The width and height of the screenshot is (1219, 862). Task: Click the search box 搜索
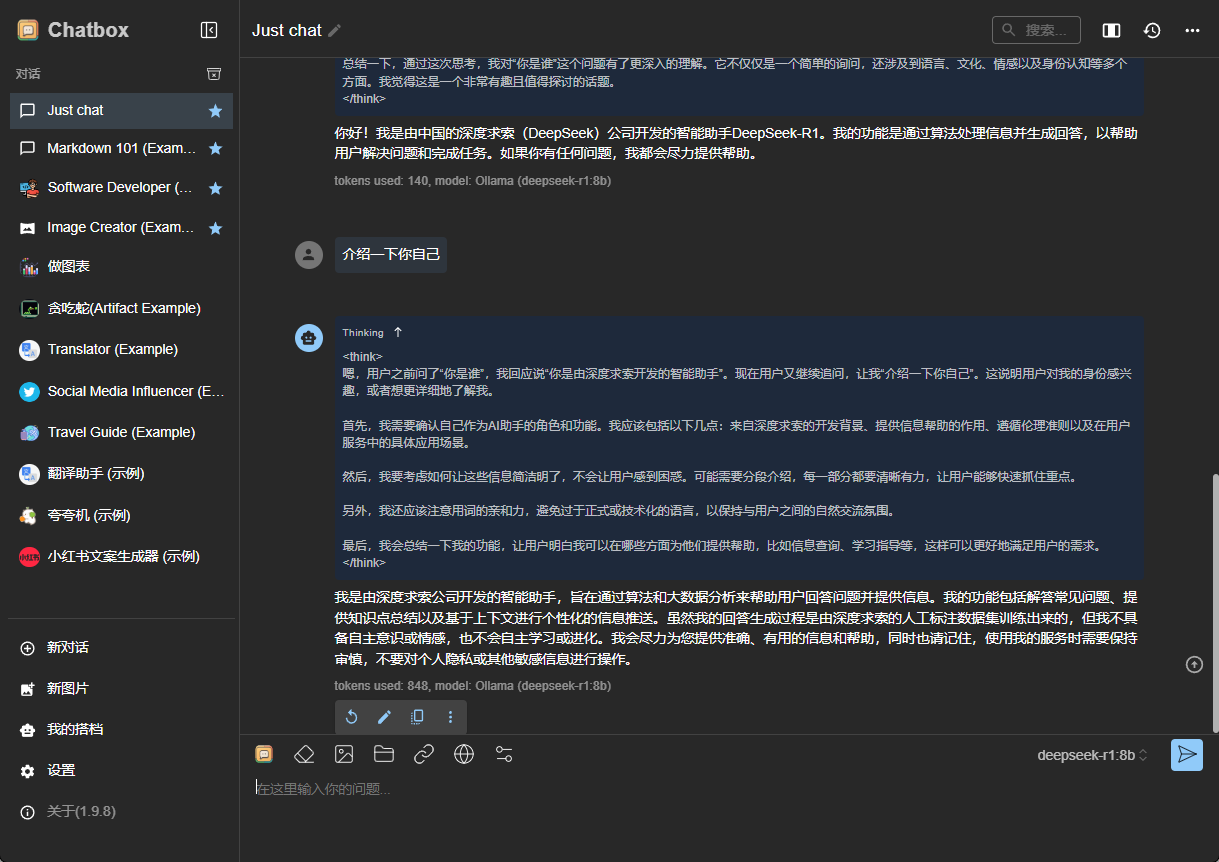pyautogui.click(x=1036, y=30)
